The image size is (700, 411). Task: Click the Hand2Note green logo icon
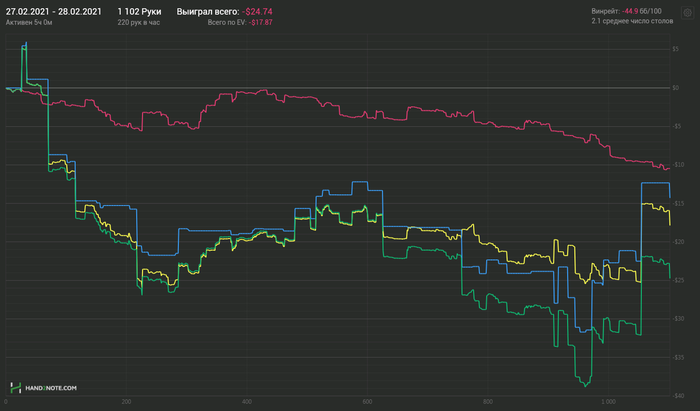(x=16, y=387)
